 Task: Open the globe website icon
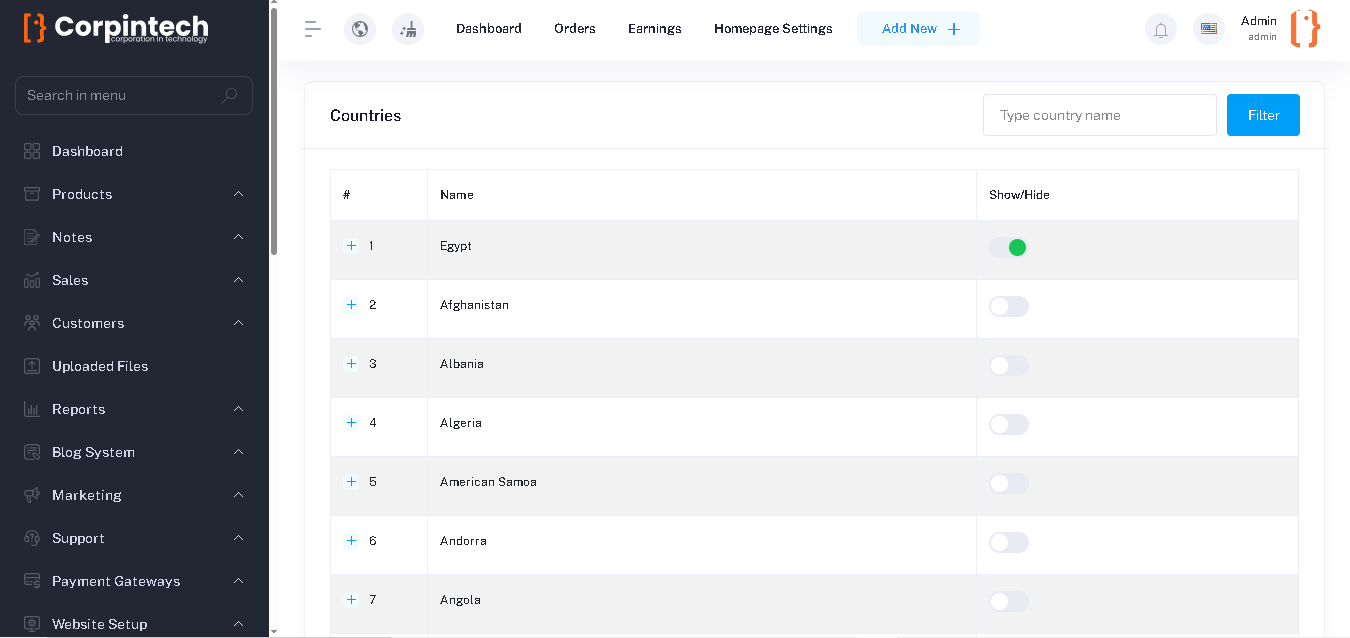(x=360, y=29)
